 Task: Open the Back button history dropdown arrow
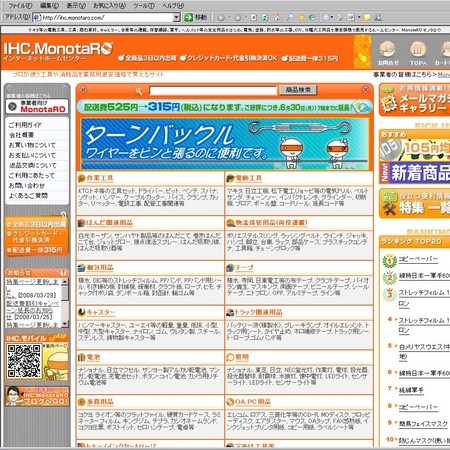(230, 17)
